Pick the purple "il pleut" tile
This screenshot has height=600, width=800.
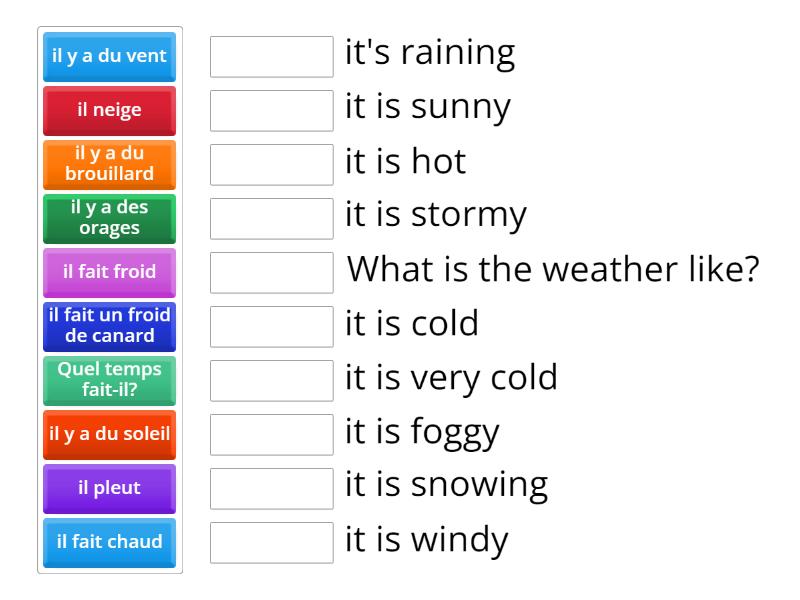[x=108, y=488]
